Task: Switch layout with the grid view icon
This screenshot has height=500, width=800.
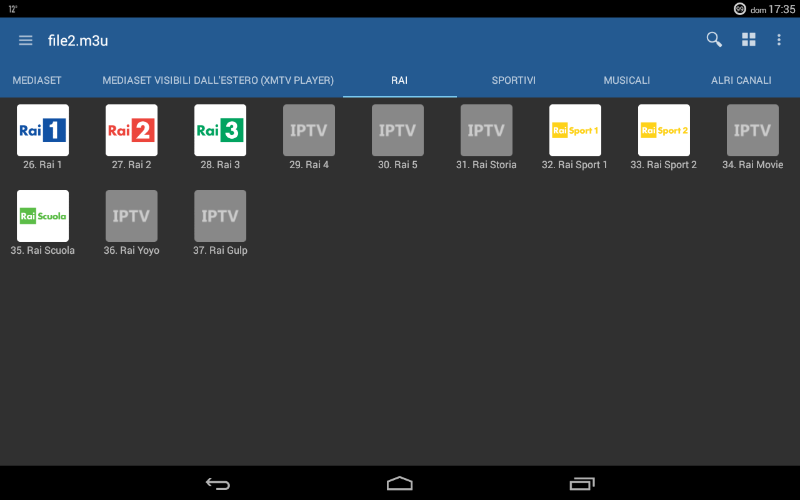Action: 748,40
